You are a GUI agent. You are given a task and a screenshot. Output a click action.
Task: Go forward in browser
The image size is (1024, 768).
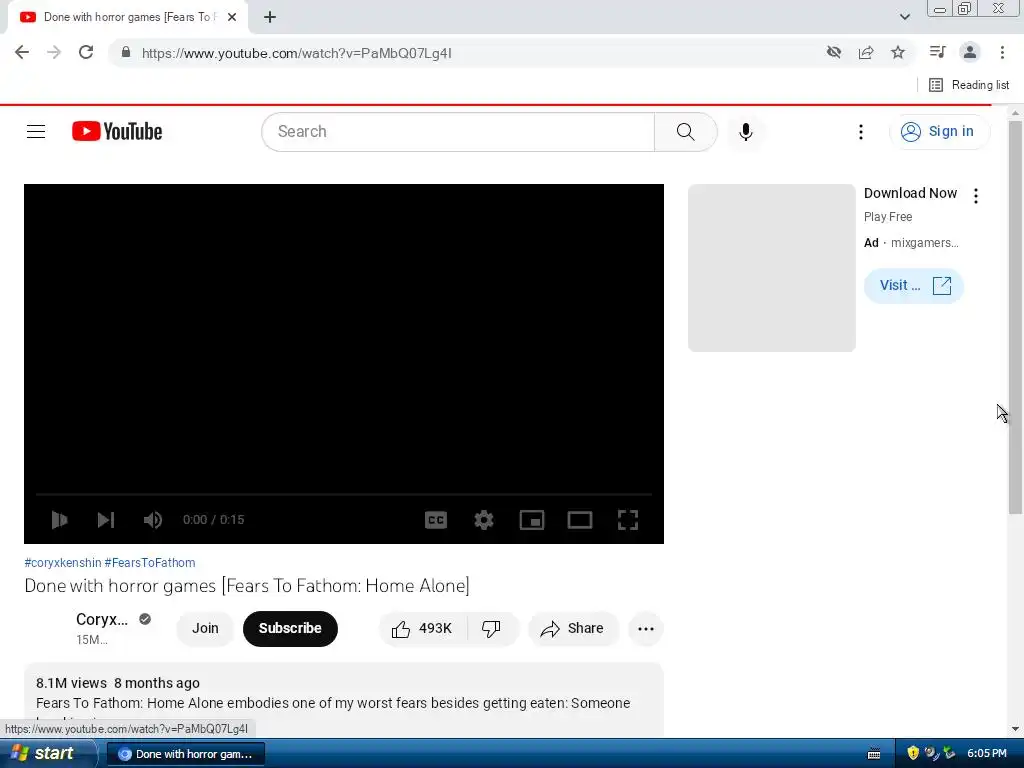tap(54, 52)
